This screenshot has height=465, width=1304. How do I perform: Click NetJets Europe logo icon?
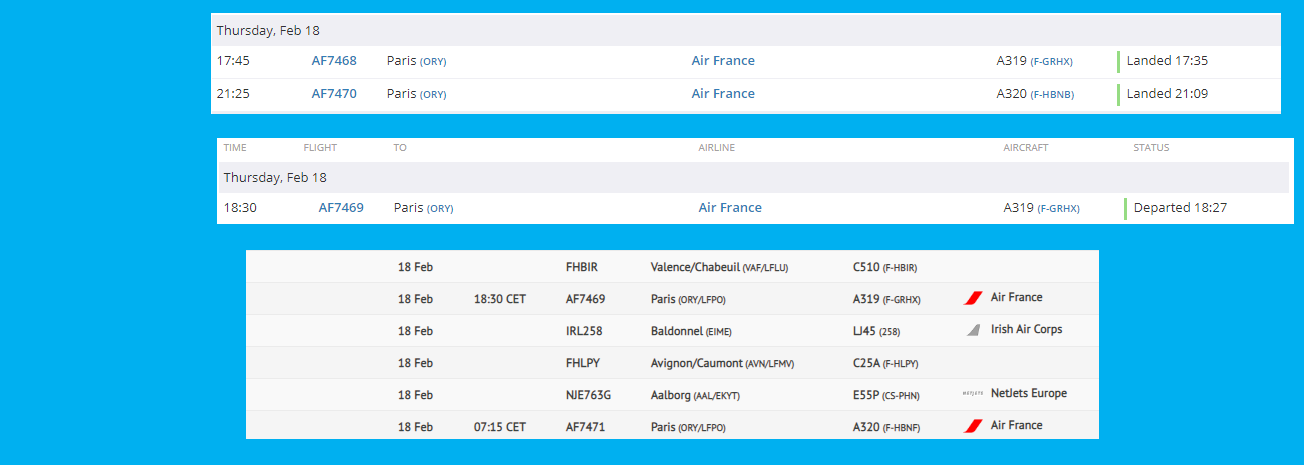(973, 394)
